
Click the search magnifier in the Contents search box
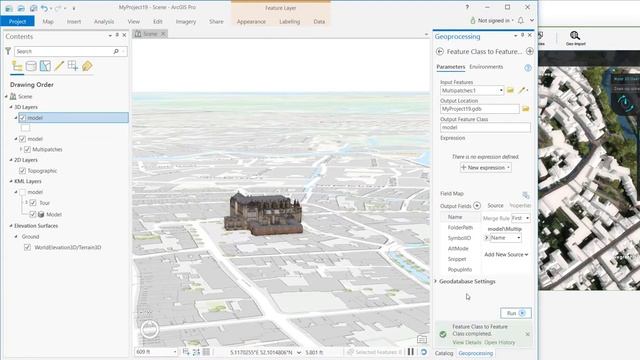116,51
